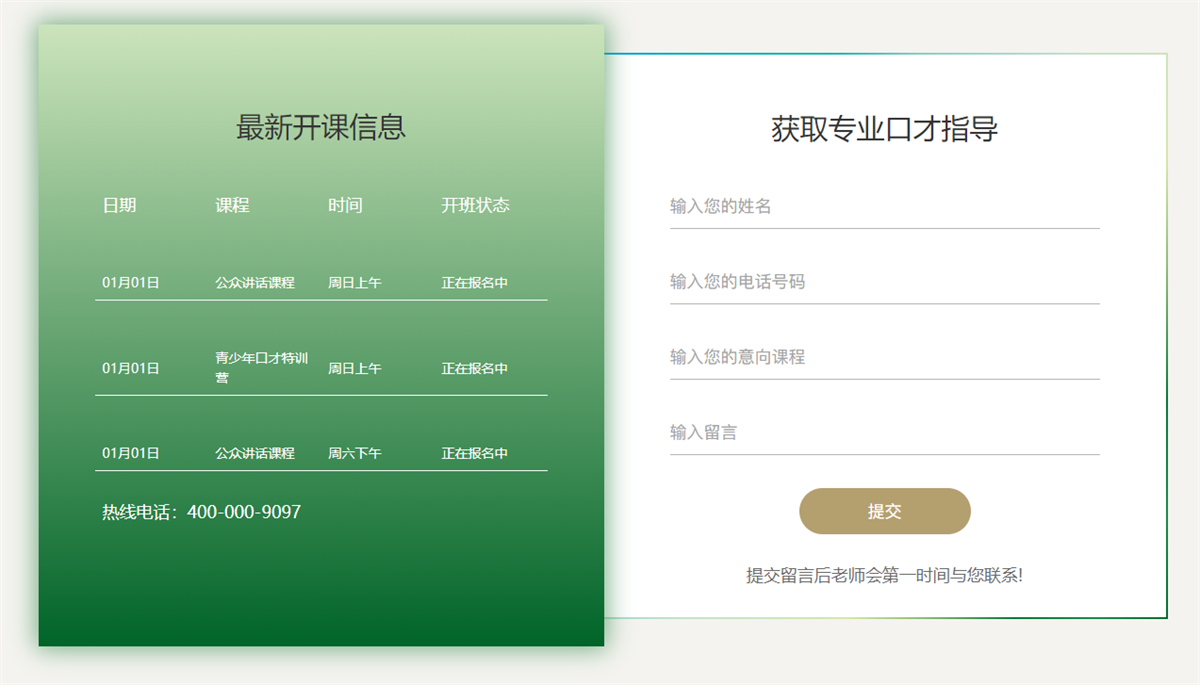Click 01月01日 date in 青少年口才特训营 row
This screenshot has width=1200, height=685.
pos(131,368)
